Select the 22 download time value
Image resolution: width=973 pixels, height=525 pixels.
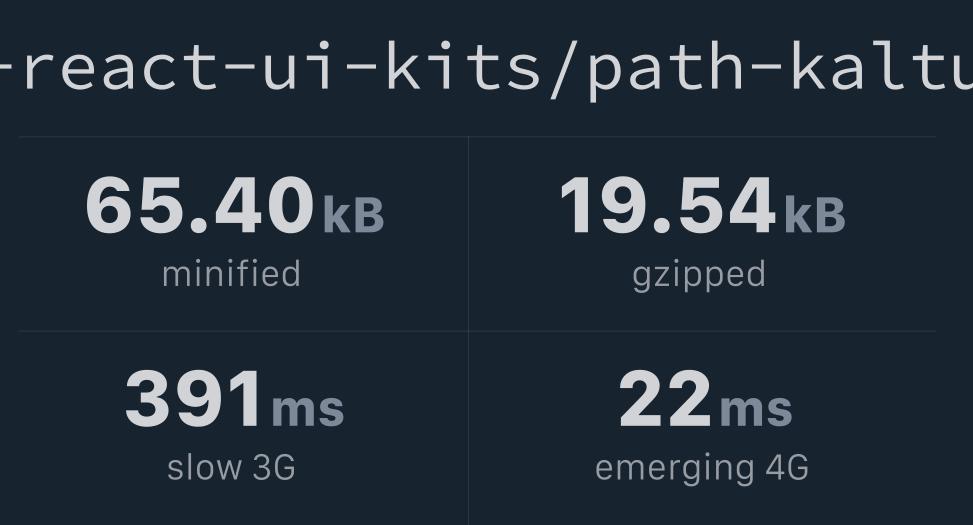(665, 398)
